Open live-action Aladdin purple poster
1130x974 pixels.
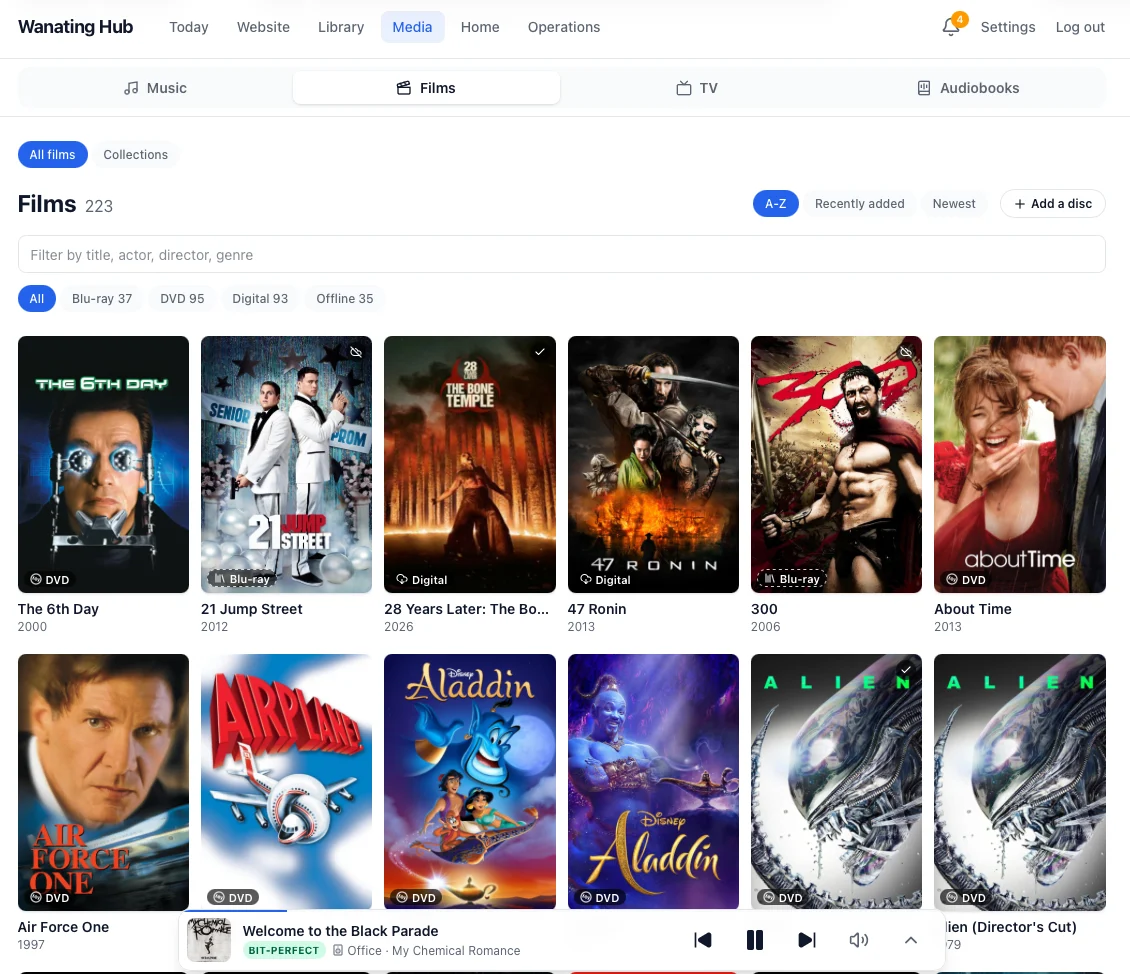pyautogui.click(x=653, y=782)
